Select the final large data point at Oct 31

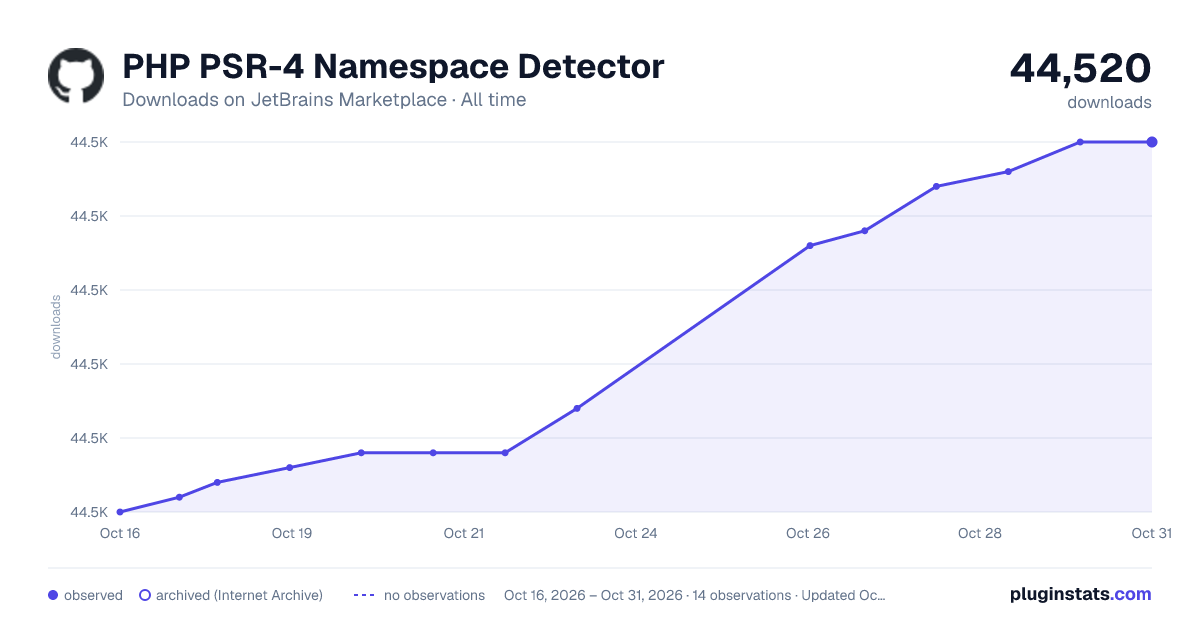(x=1152, y=142)
